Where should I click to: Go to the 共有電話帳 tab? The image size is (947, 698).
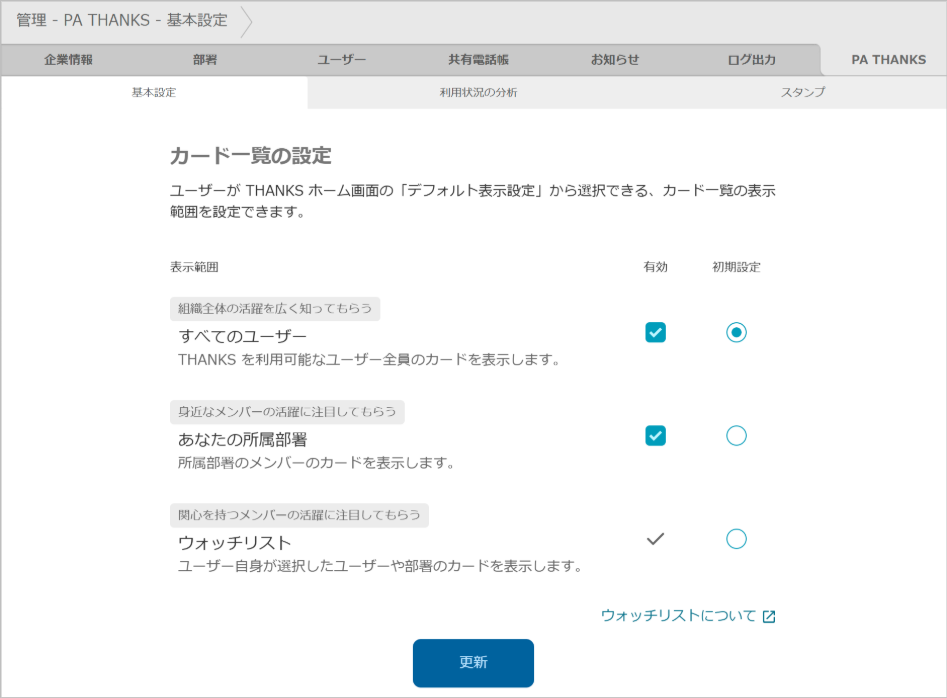click(478, 60)
